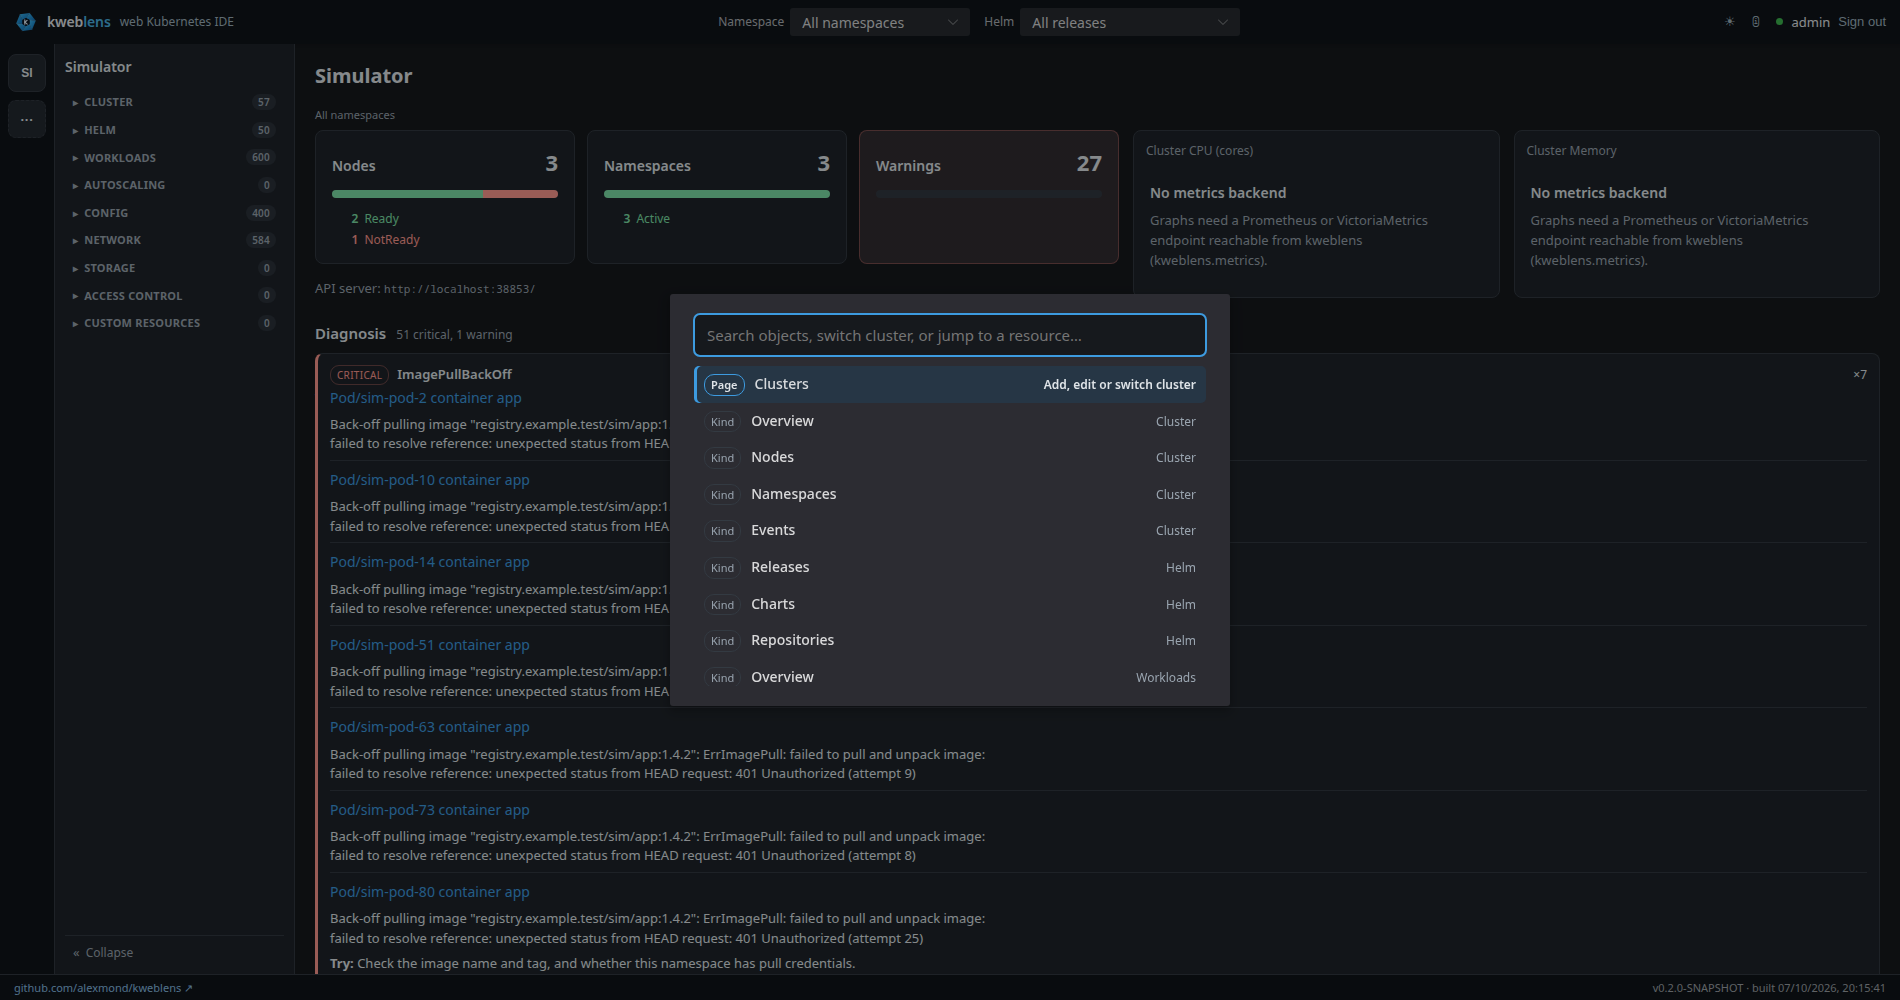This screenshot has width=1900, height=1000.
Task: Click the SI cluster avatar icon
Action: tap(27, 72)
